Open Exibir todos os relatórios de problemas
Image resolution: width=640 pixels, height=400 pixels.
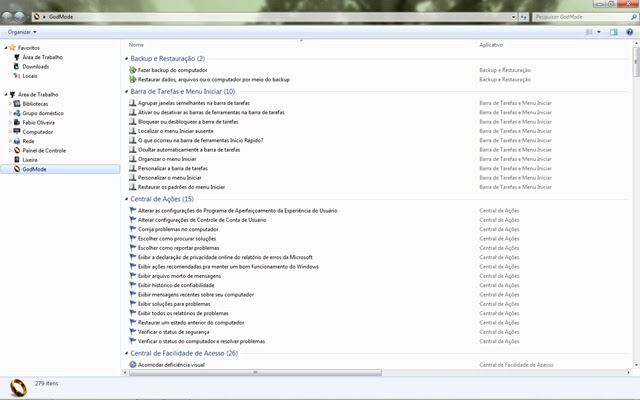(x=183, y=313)
